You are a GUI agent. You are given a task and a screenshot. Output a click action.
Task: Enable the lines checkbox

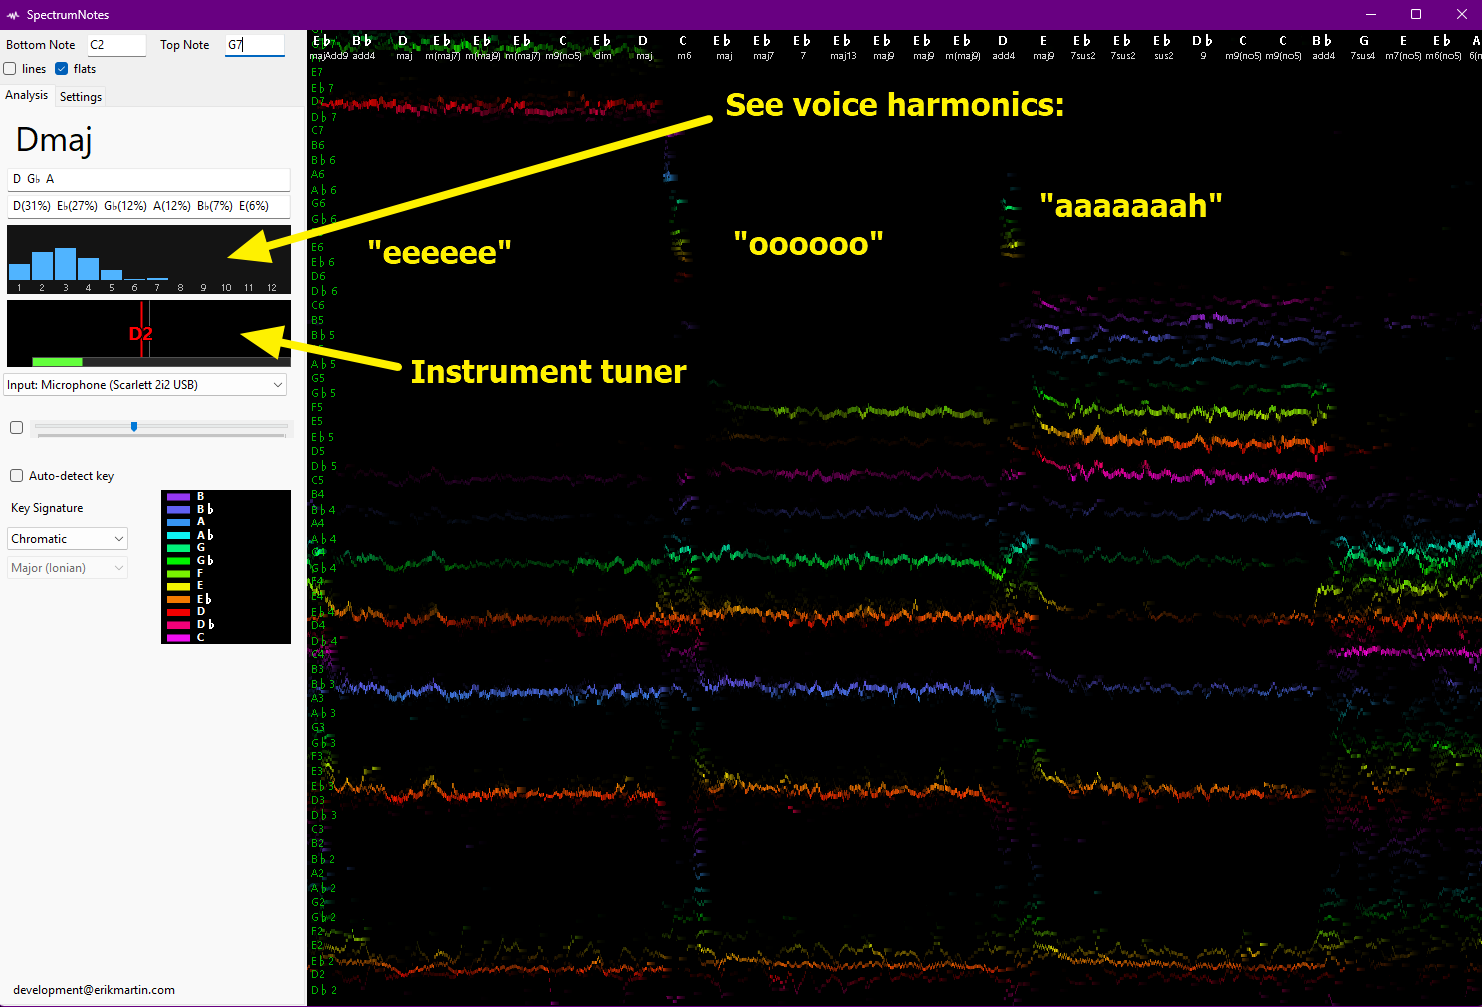pos(10,69)
